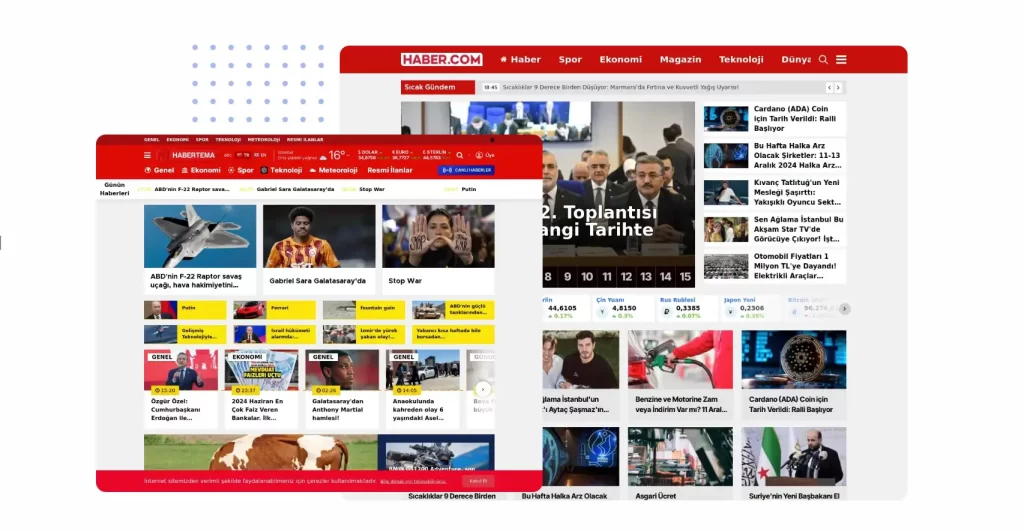Click the search icon in Habertema header
1024x531 pixels.
point(460,155)
